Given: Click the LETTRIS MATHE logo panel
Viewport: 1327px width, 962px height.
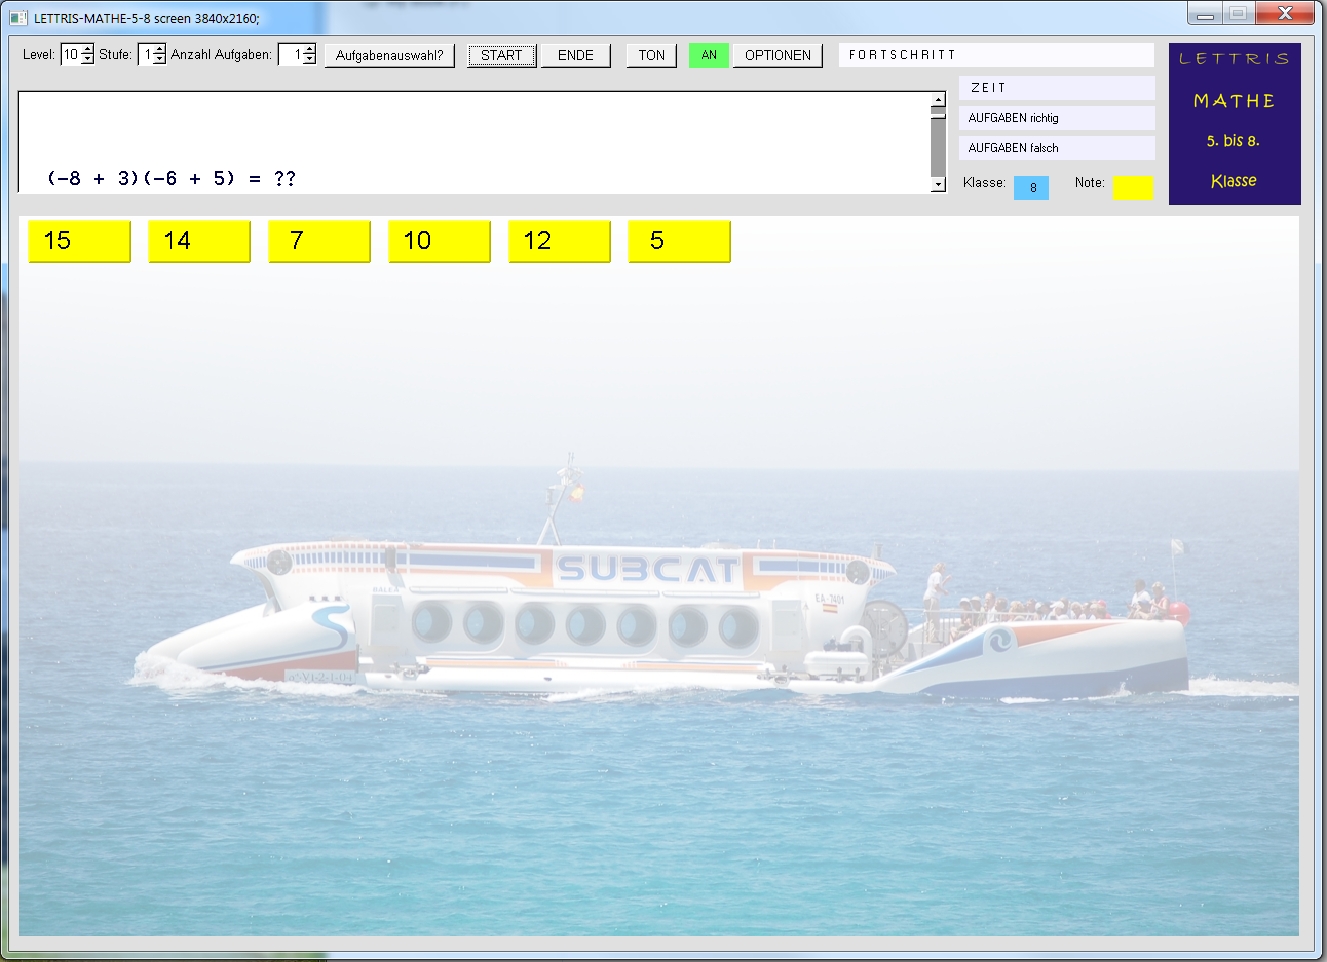Looking at the screenshot, I should pyautogui.click(x=1234, y=123).
